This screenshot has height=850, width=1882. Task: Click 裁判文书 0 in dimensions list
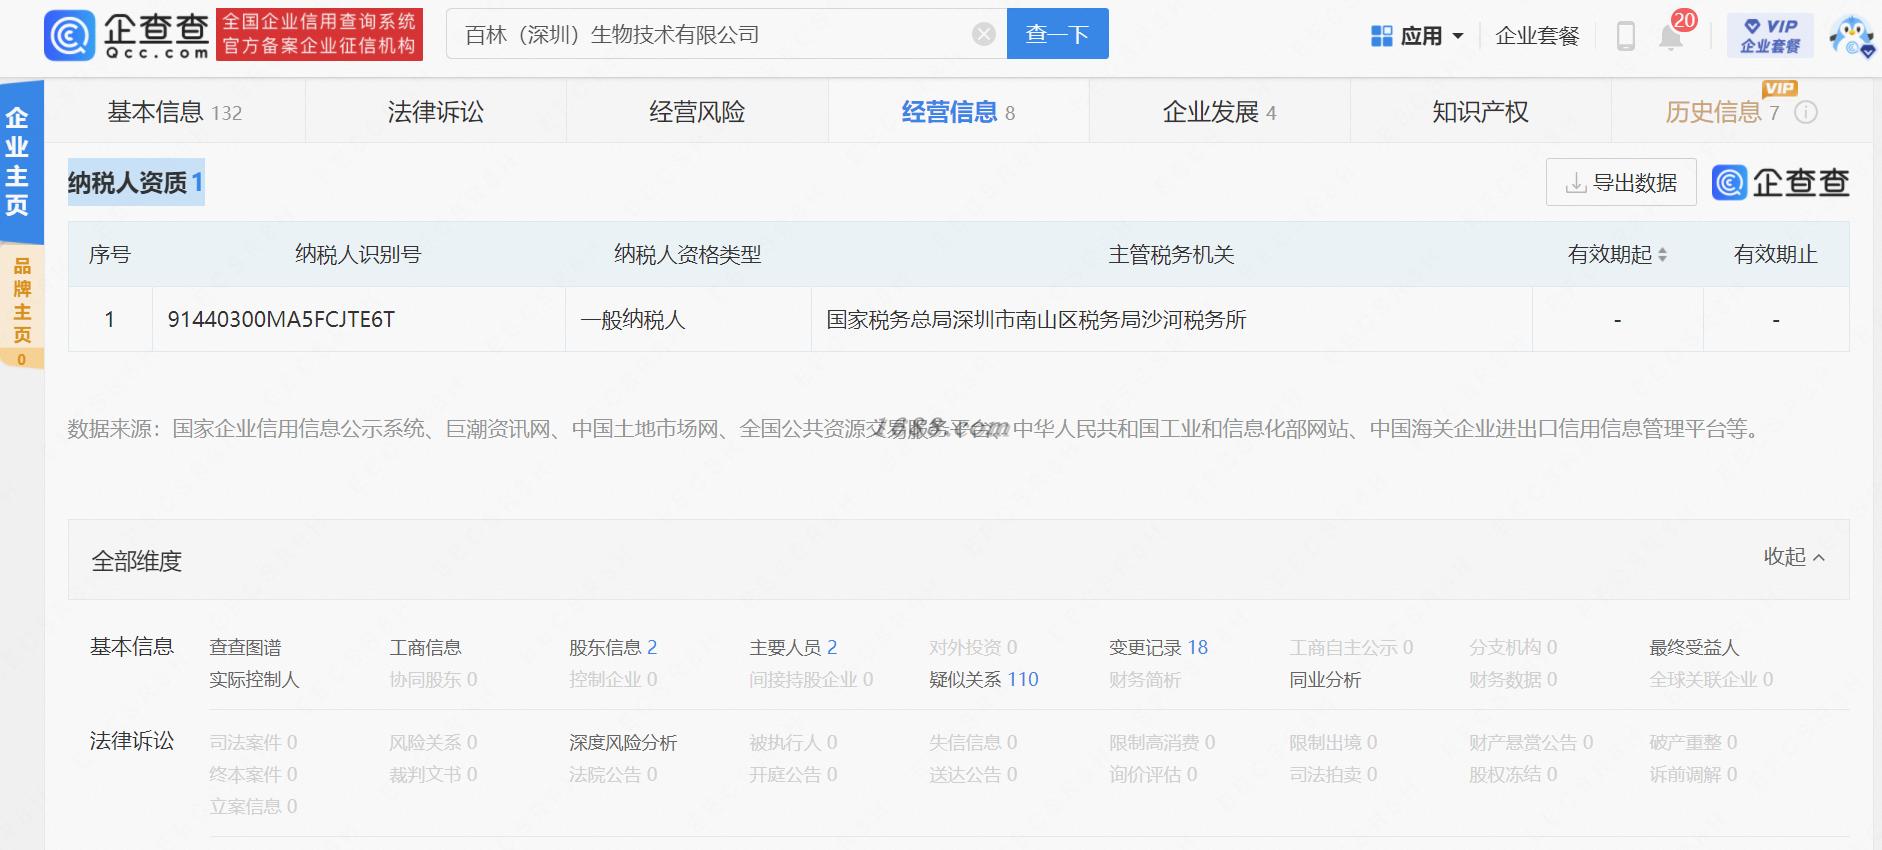pyautogui.click(x=433, y=775)
